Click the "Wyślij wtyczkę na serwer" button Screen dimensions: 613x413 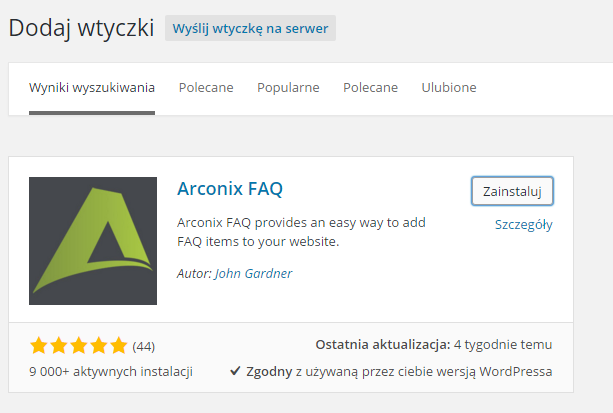pos(250,28)
